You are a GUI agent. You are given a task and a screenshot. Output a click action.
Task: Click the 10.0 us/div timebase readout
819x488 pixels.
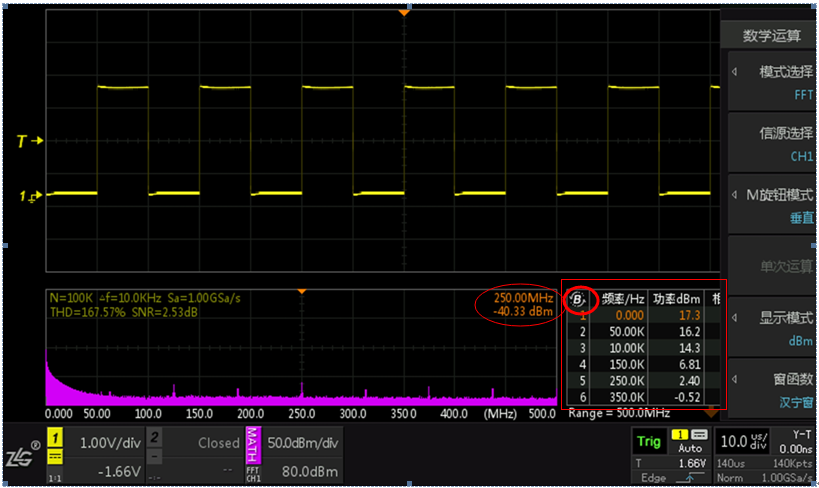743,441
